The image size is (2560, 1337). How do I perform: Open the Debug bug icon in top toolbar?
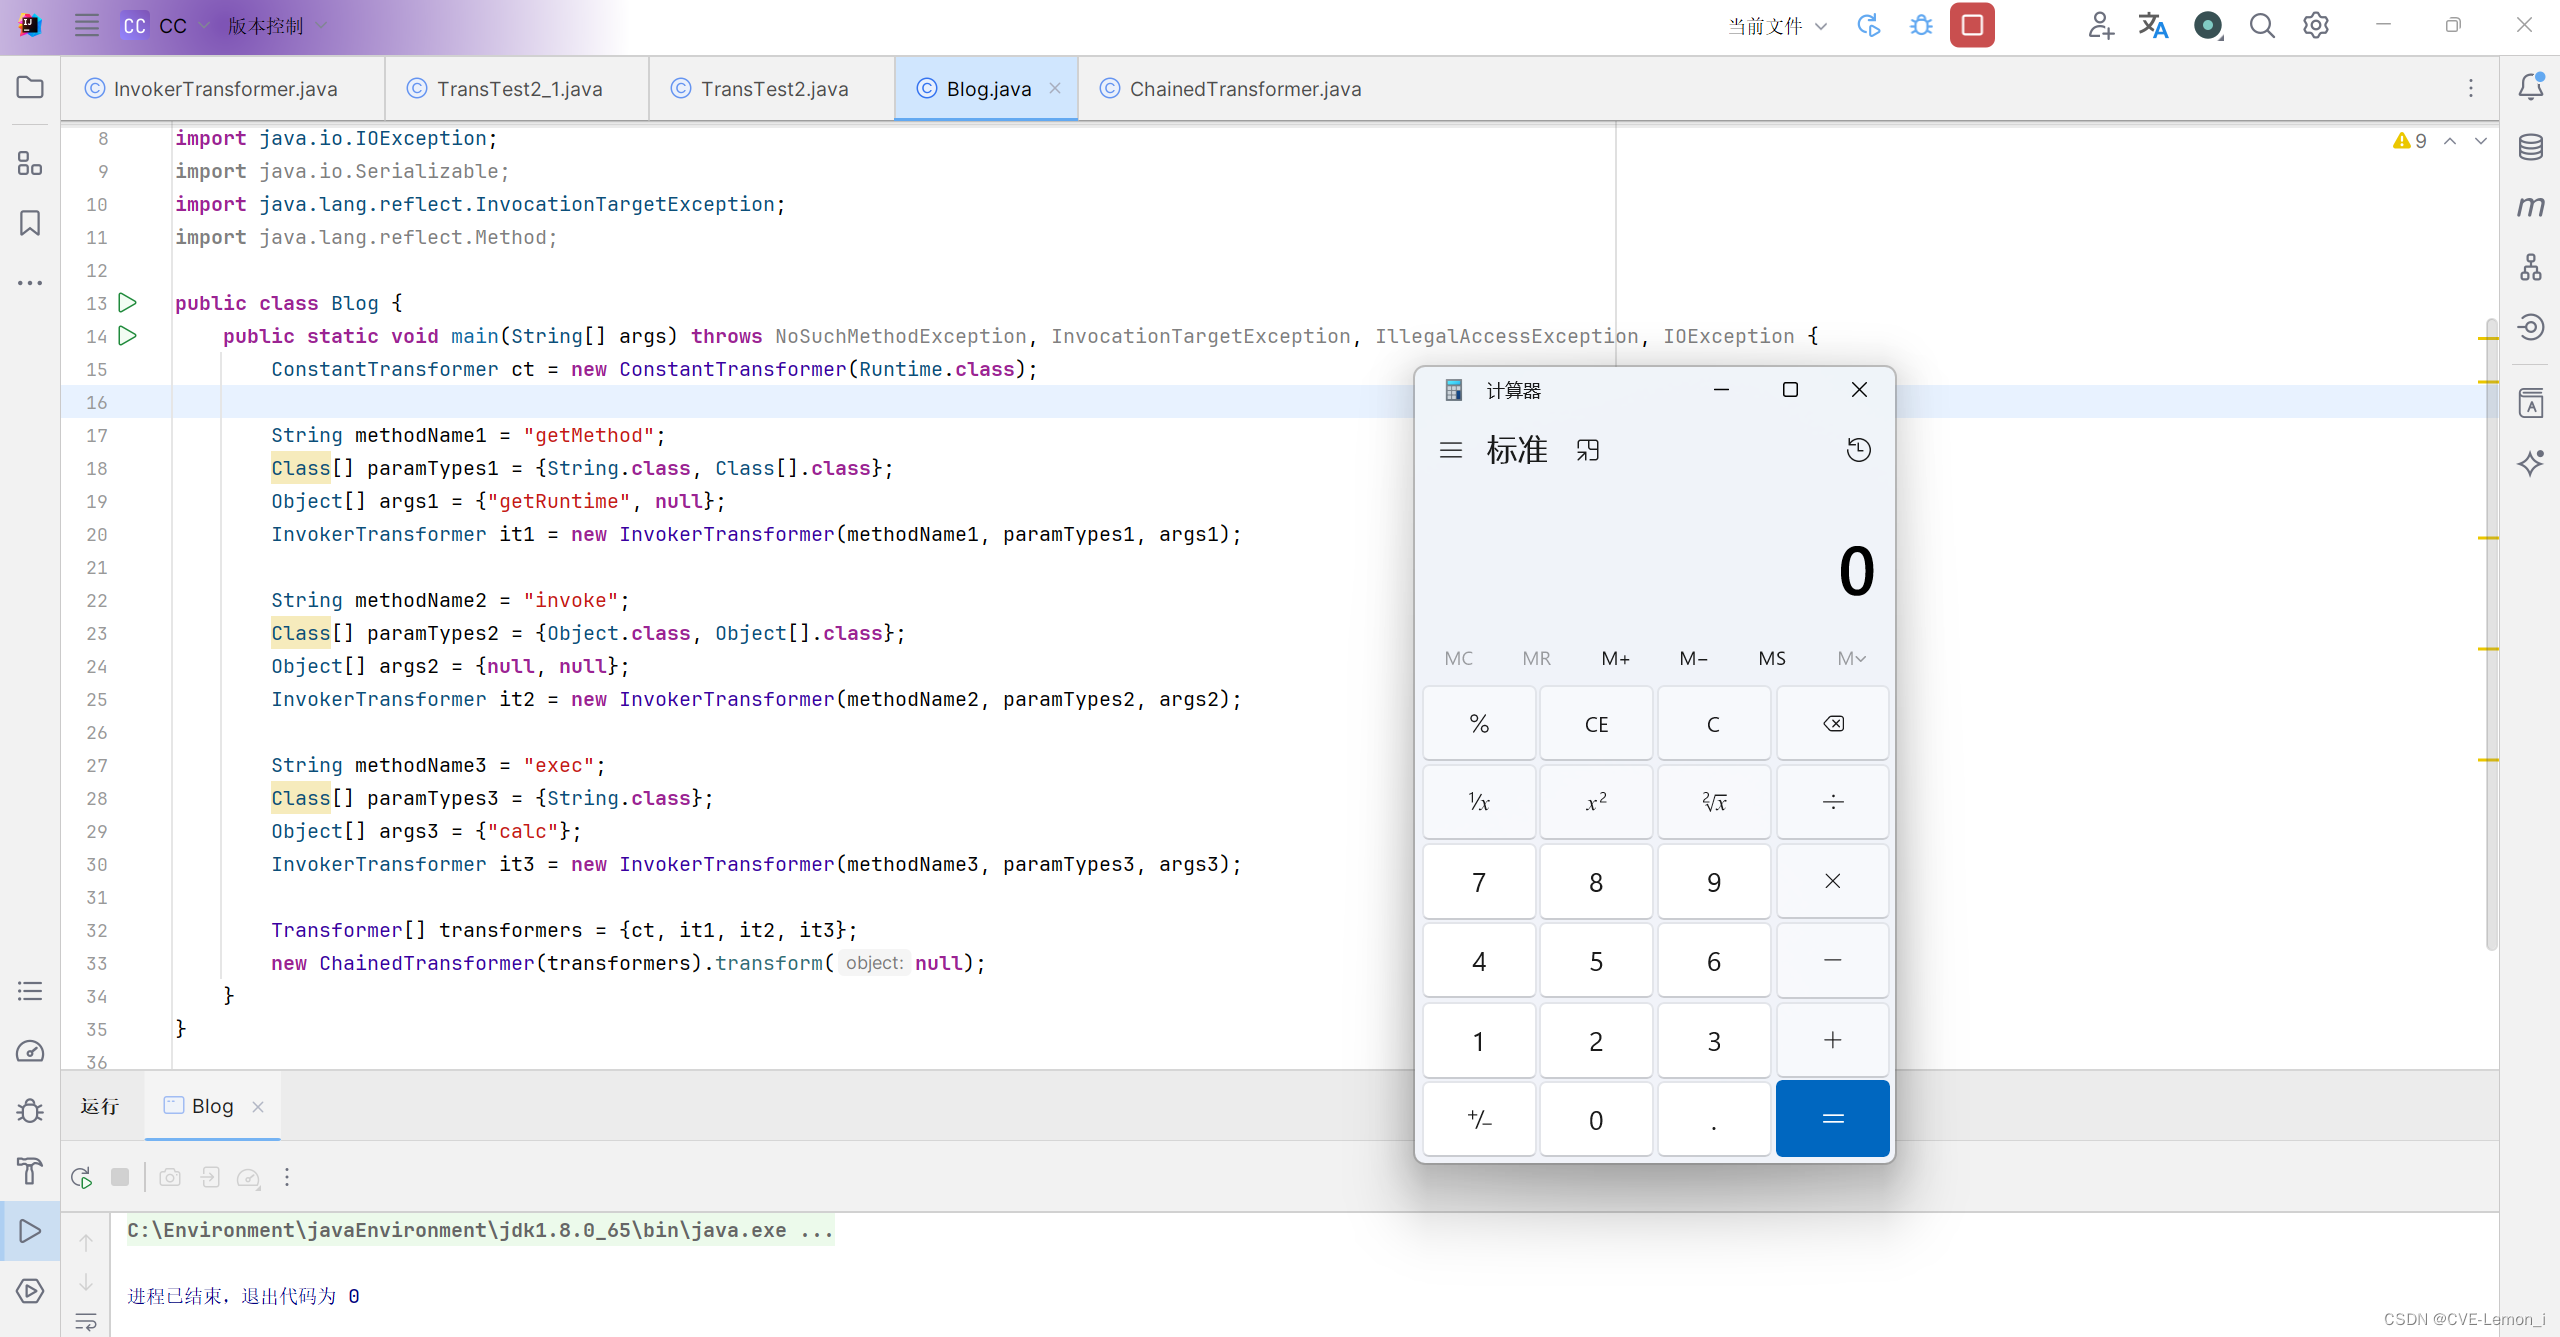point(1921,26)
